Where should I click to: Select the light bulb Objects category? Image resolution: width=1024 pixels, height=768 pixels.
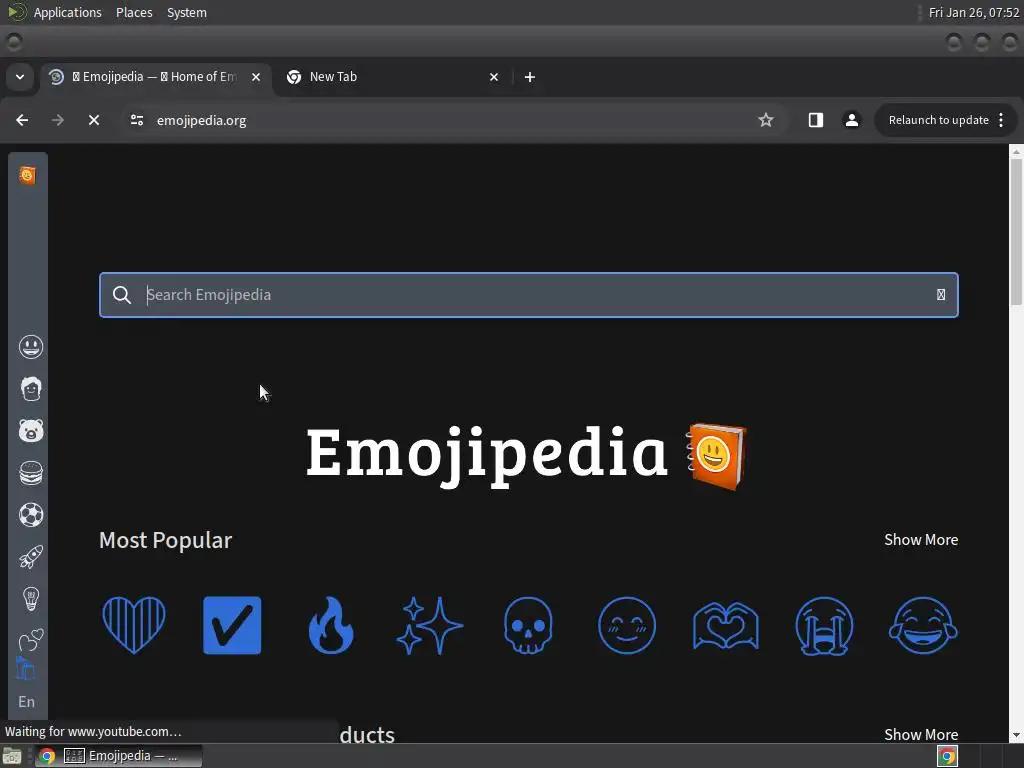pyautogui.click(x=31, y=599)
